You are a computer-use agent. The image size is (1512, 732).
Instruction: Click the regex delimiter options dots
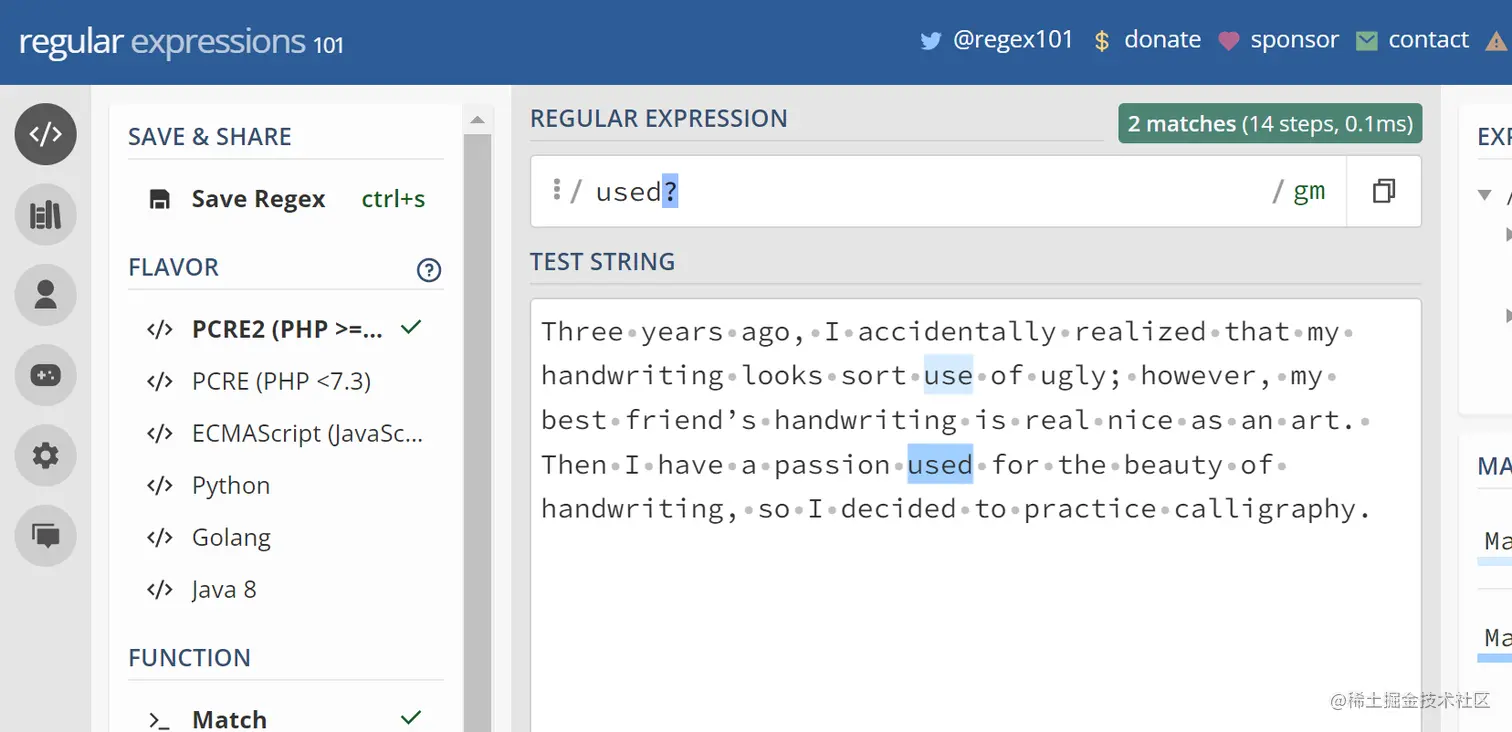click(x=556, y=189)
